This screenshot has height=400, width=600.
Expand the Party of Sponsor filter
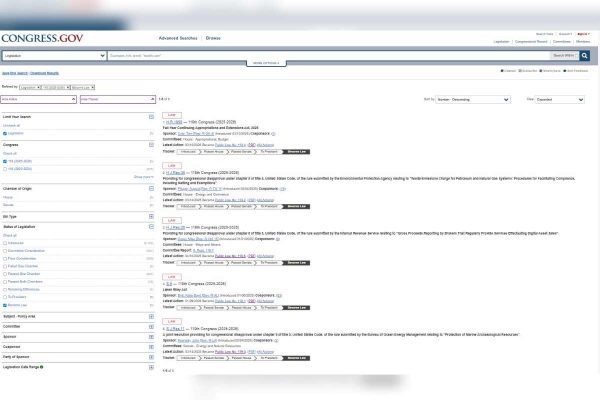coord(151,357)
